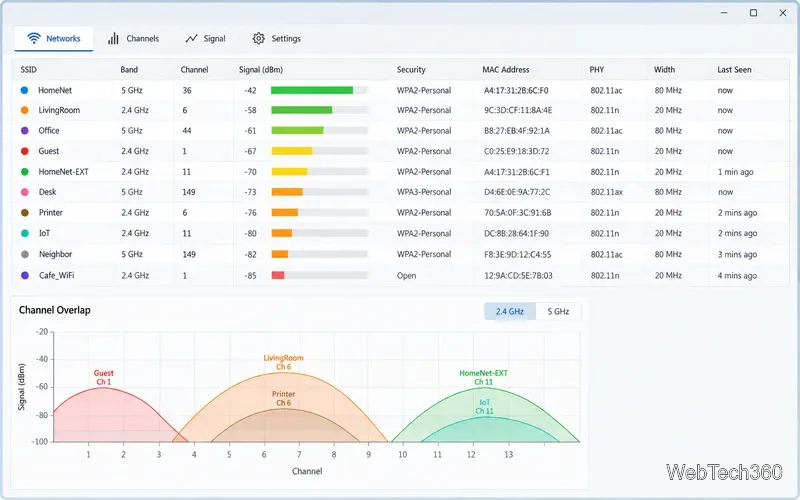800x500 pixels.
Task: Click the HomeNet signal strength bar
Action: click(x=319, y=90)
